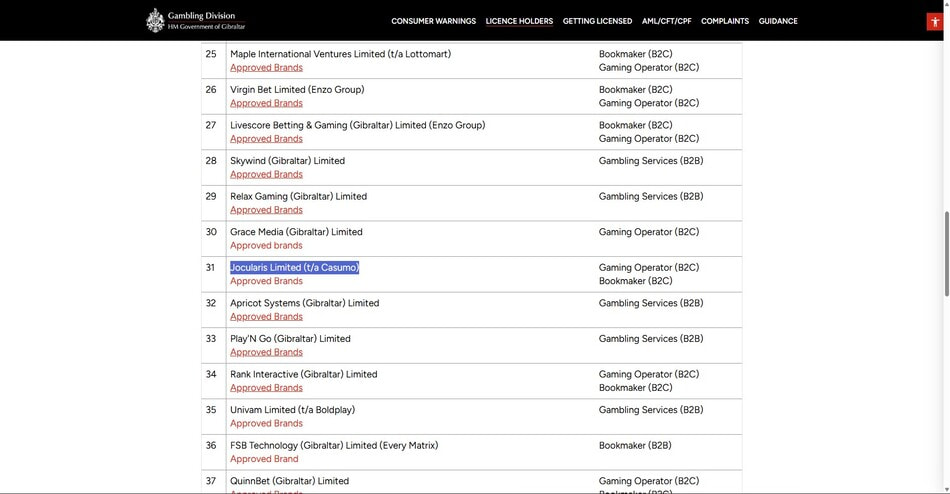Open Approved Brands for Jocularis Limited
Screen dimensions: 950x494
pos(266,281)
